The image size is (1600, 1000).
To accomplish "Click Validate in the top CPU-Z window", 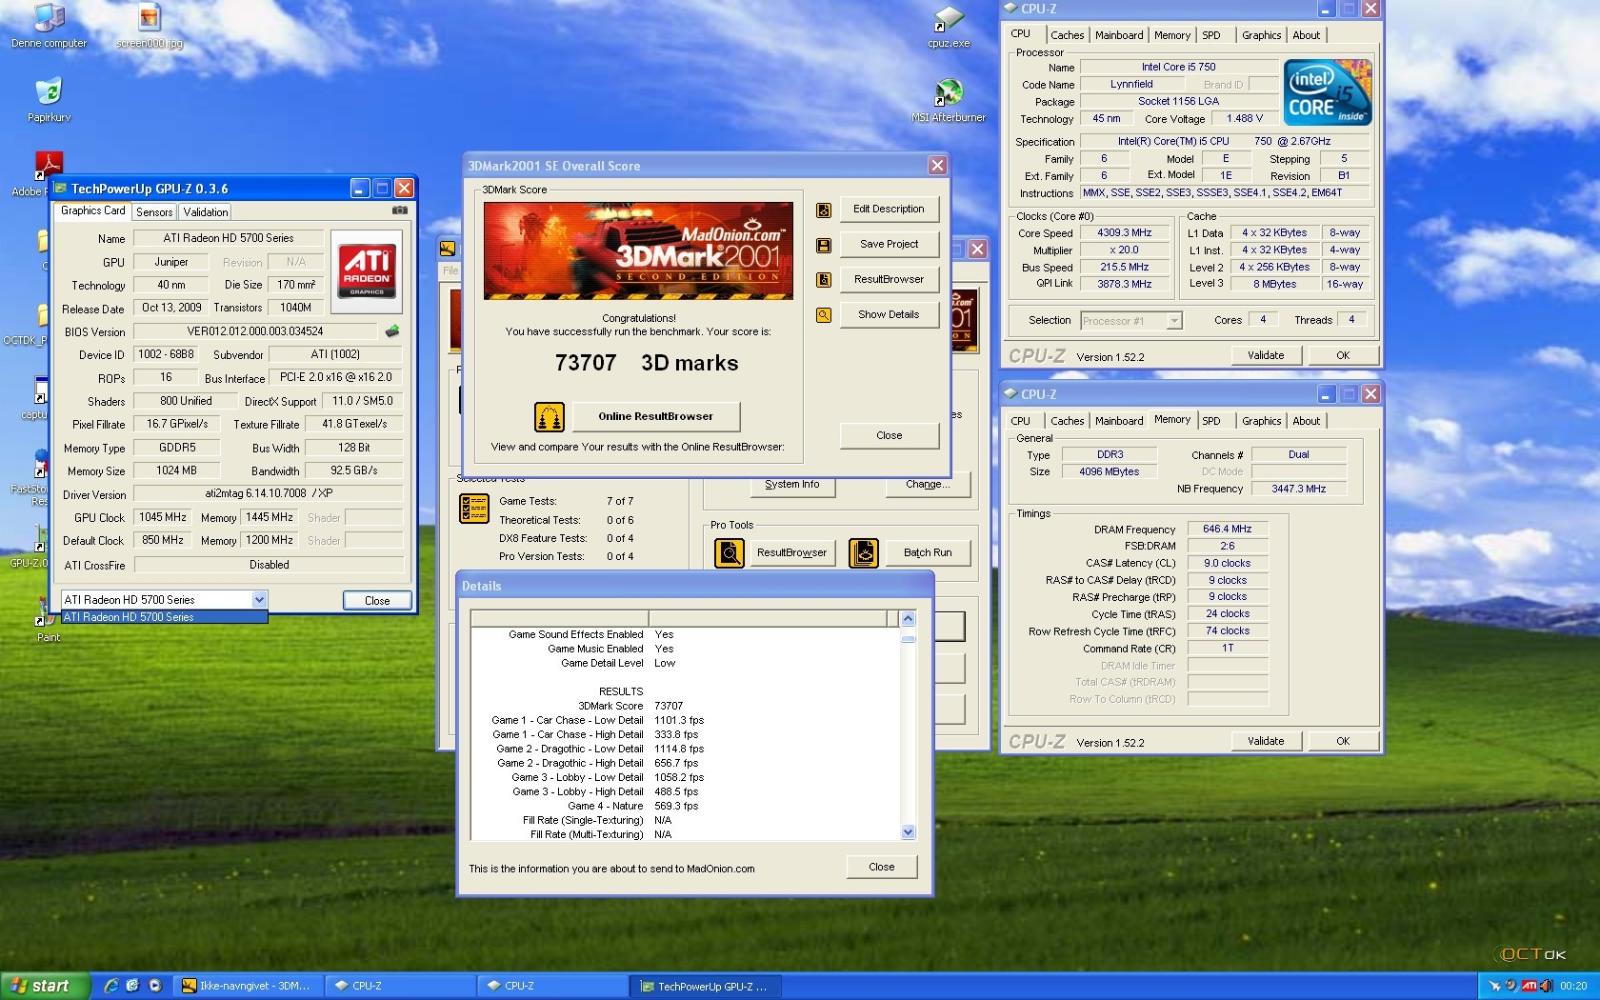I will pos(1266,355).
